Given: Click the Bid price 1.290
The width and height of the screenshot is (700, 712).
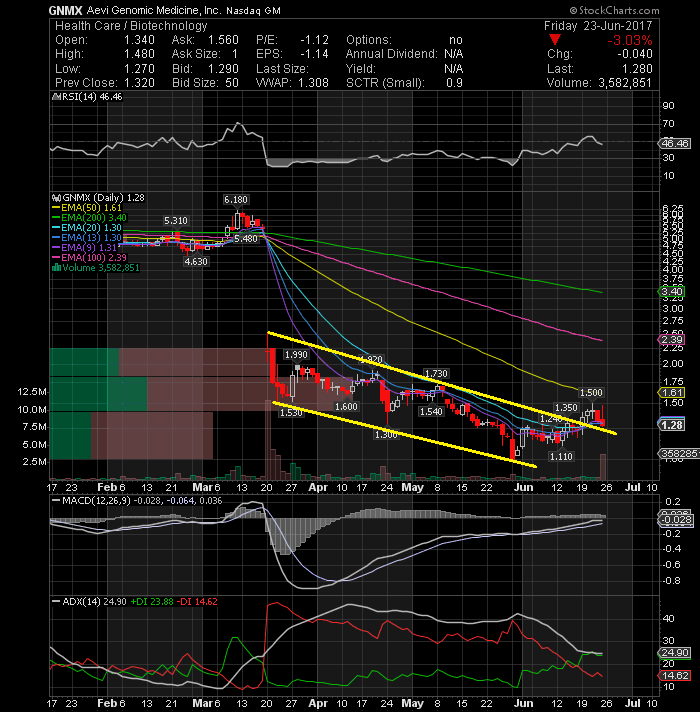Looking at the screenshot, I should point(223,69).
